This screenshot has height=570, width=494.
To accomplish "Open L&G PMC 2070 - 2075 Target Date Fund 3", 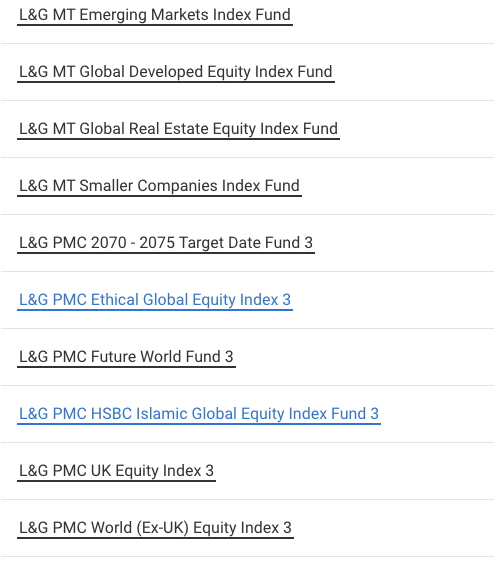I will [166, 243].
